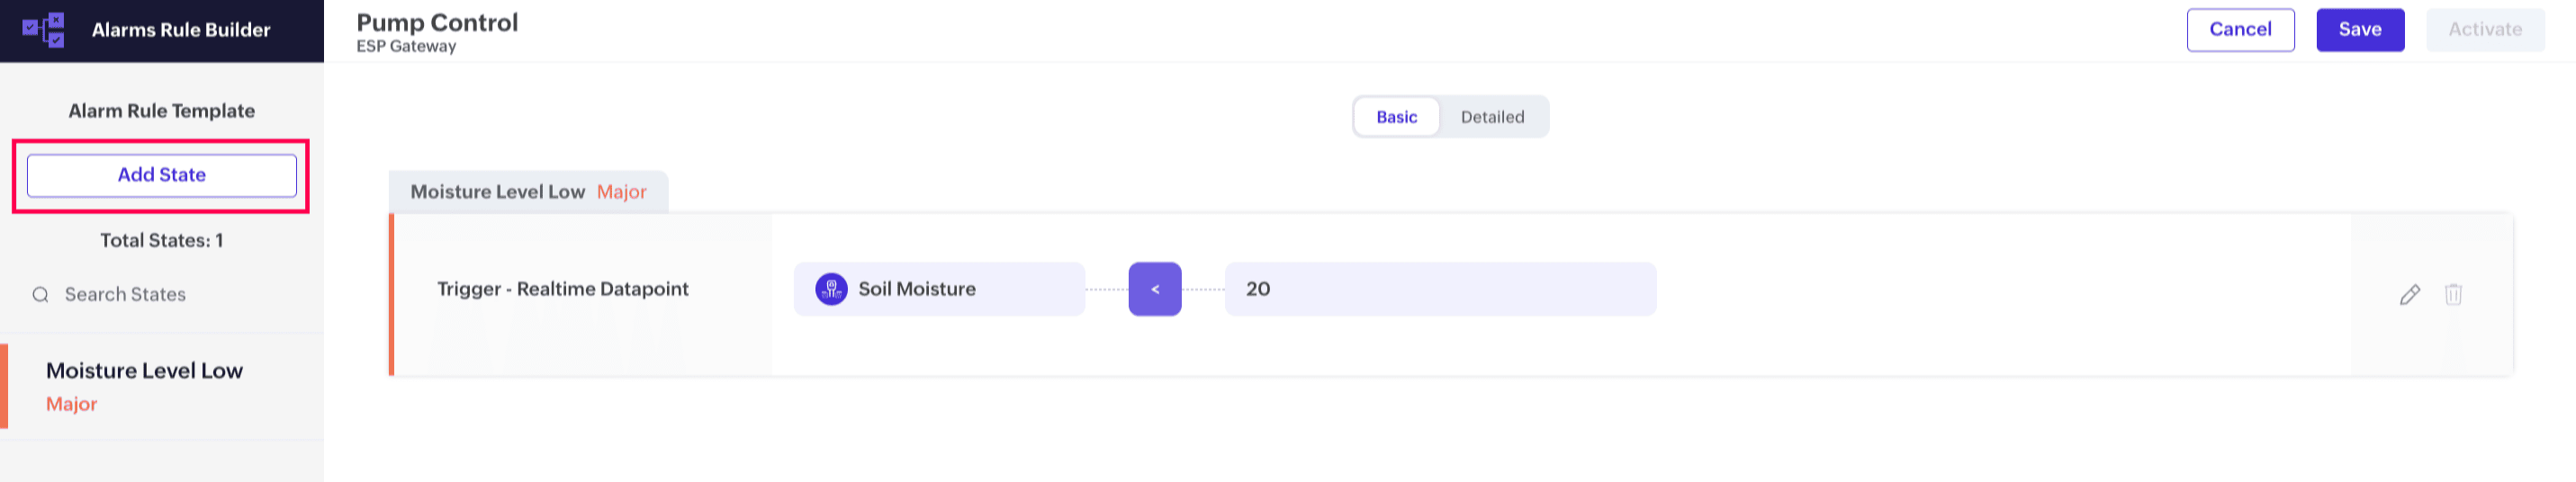2576x482 pixels.
Task: Click the Major severity label in sidebar
Action: click(72, 404)
